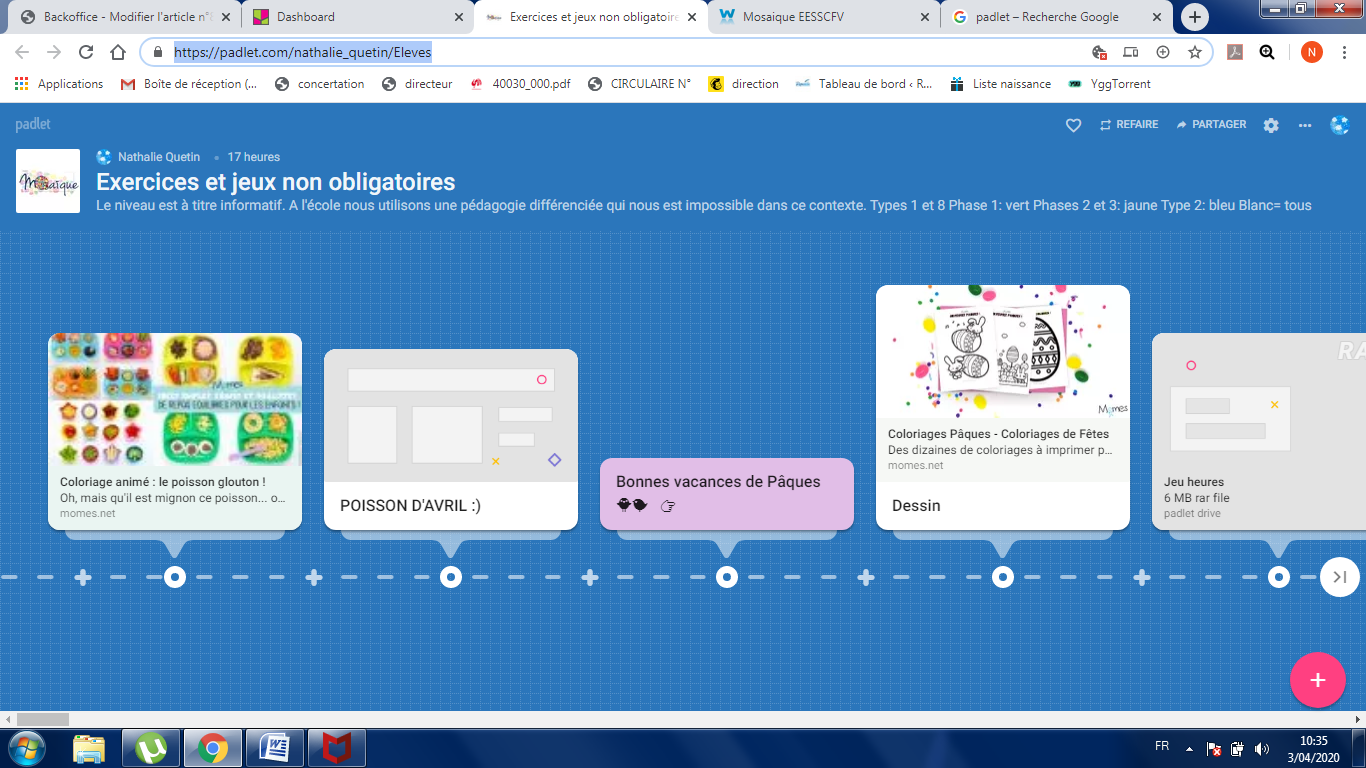Add post between first two timeline markers

[x=314, y=577]
